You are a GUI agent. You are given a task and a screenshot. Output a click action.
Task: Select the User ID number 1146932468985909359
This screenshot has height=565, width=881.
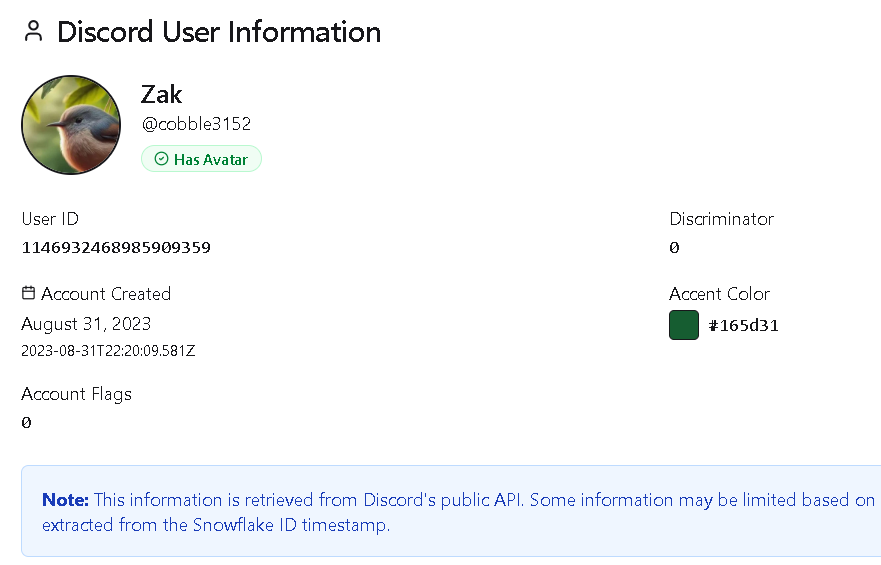(x=116, y=247)
